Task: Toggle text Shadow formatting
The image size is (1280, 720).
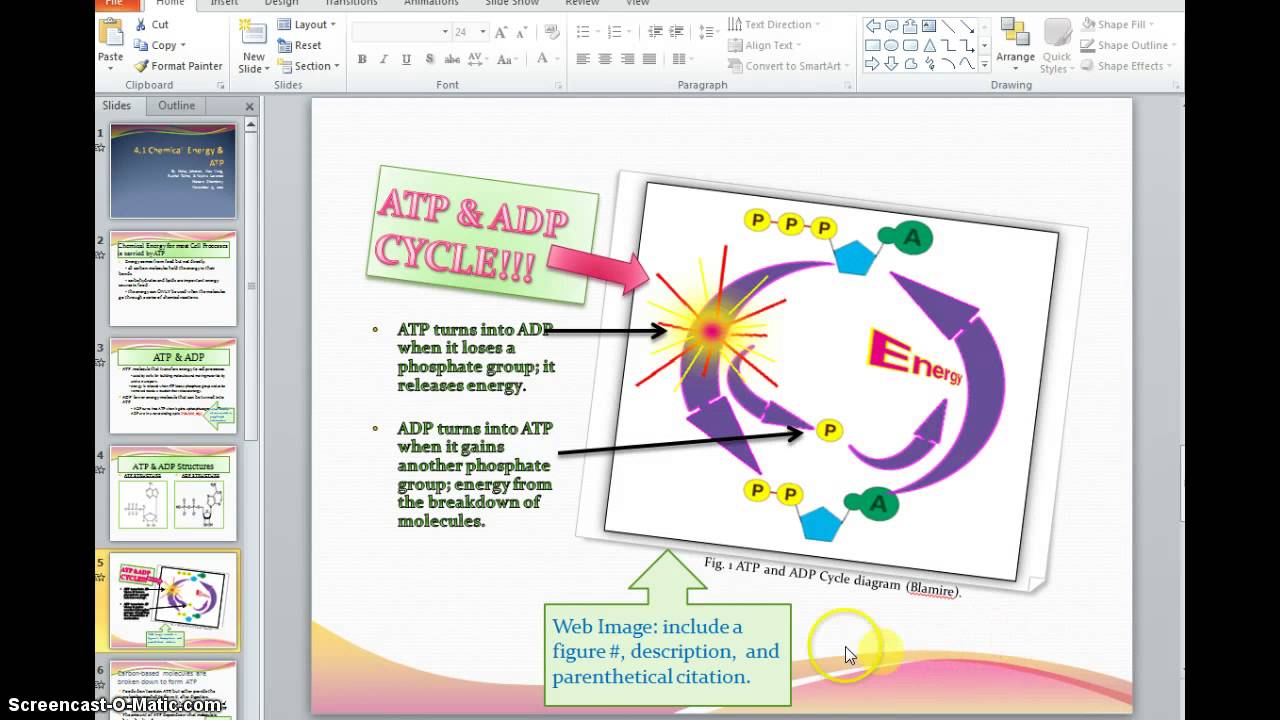Action: click(428, 60)
